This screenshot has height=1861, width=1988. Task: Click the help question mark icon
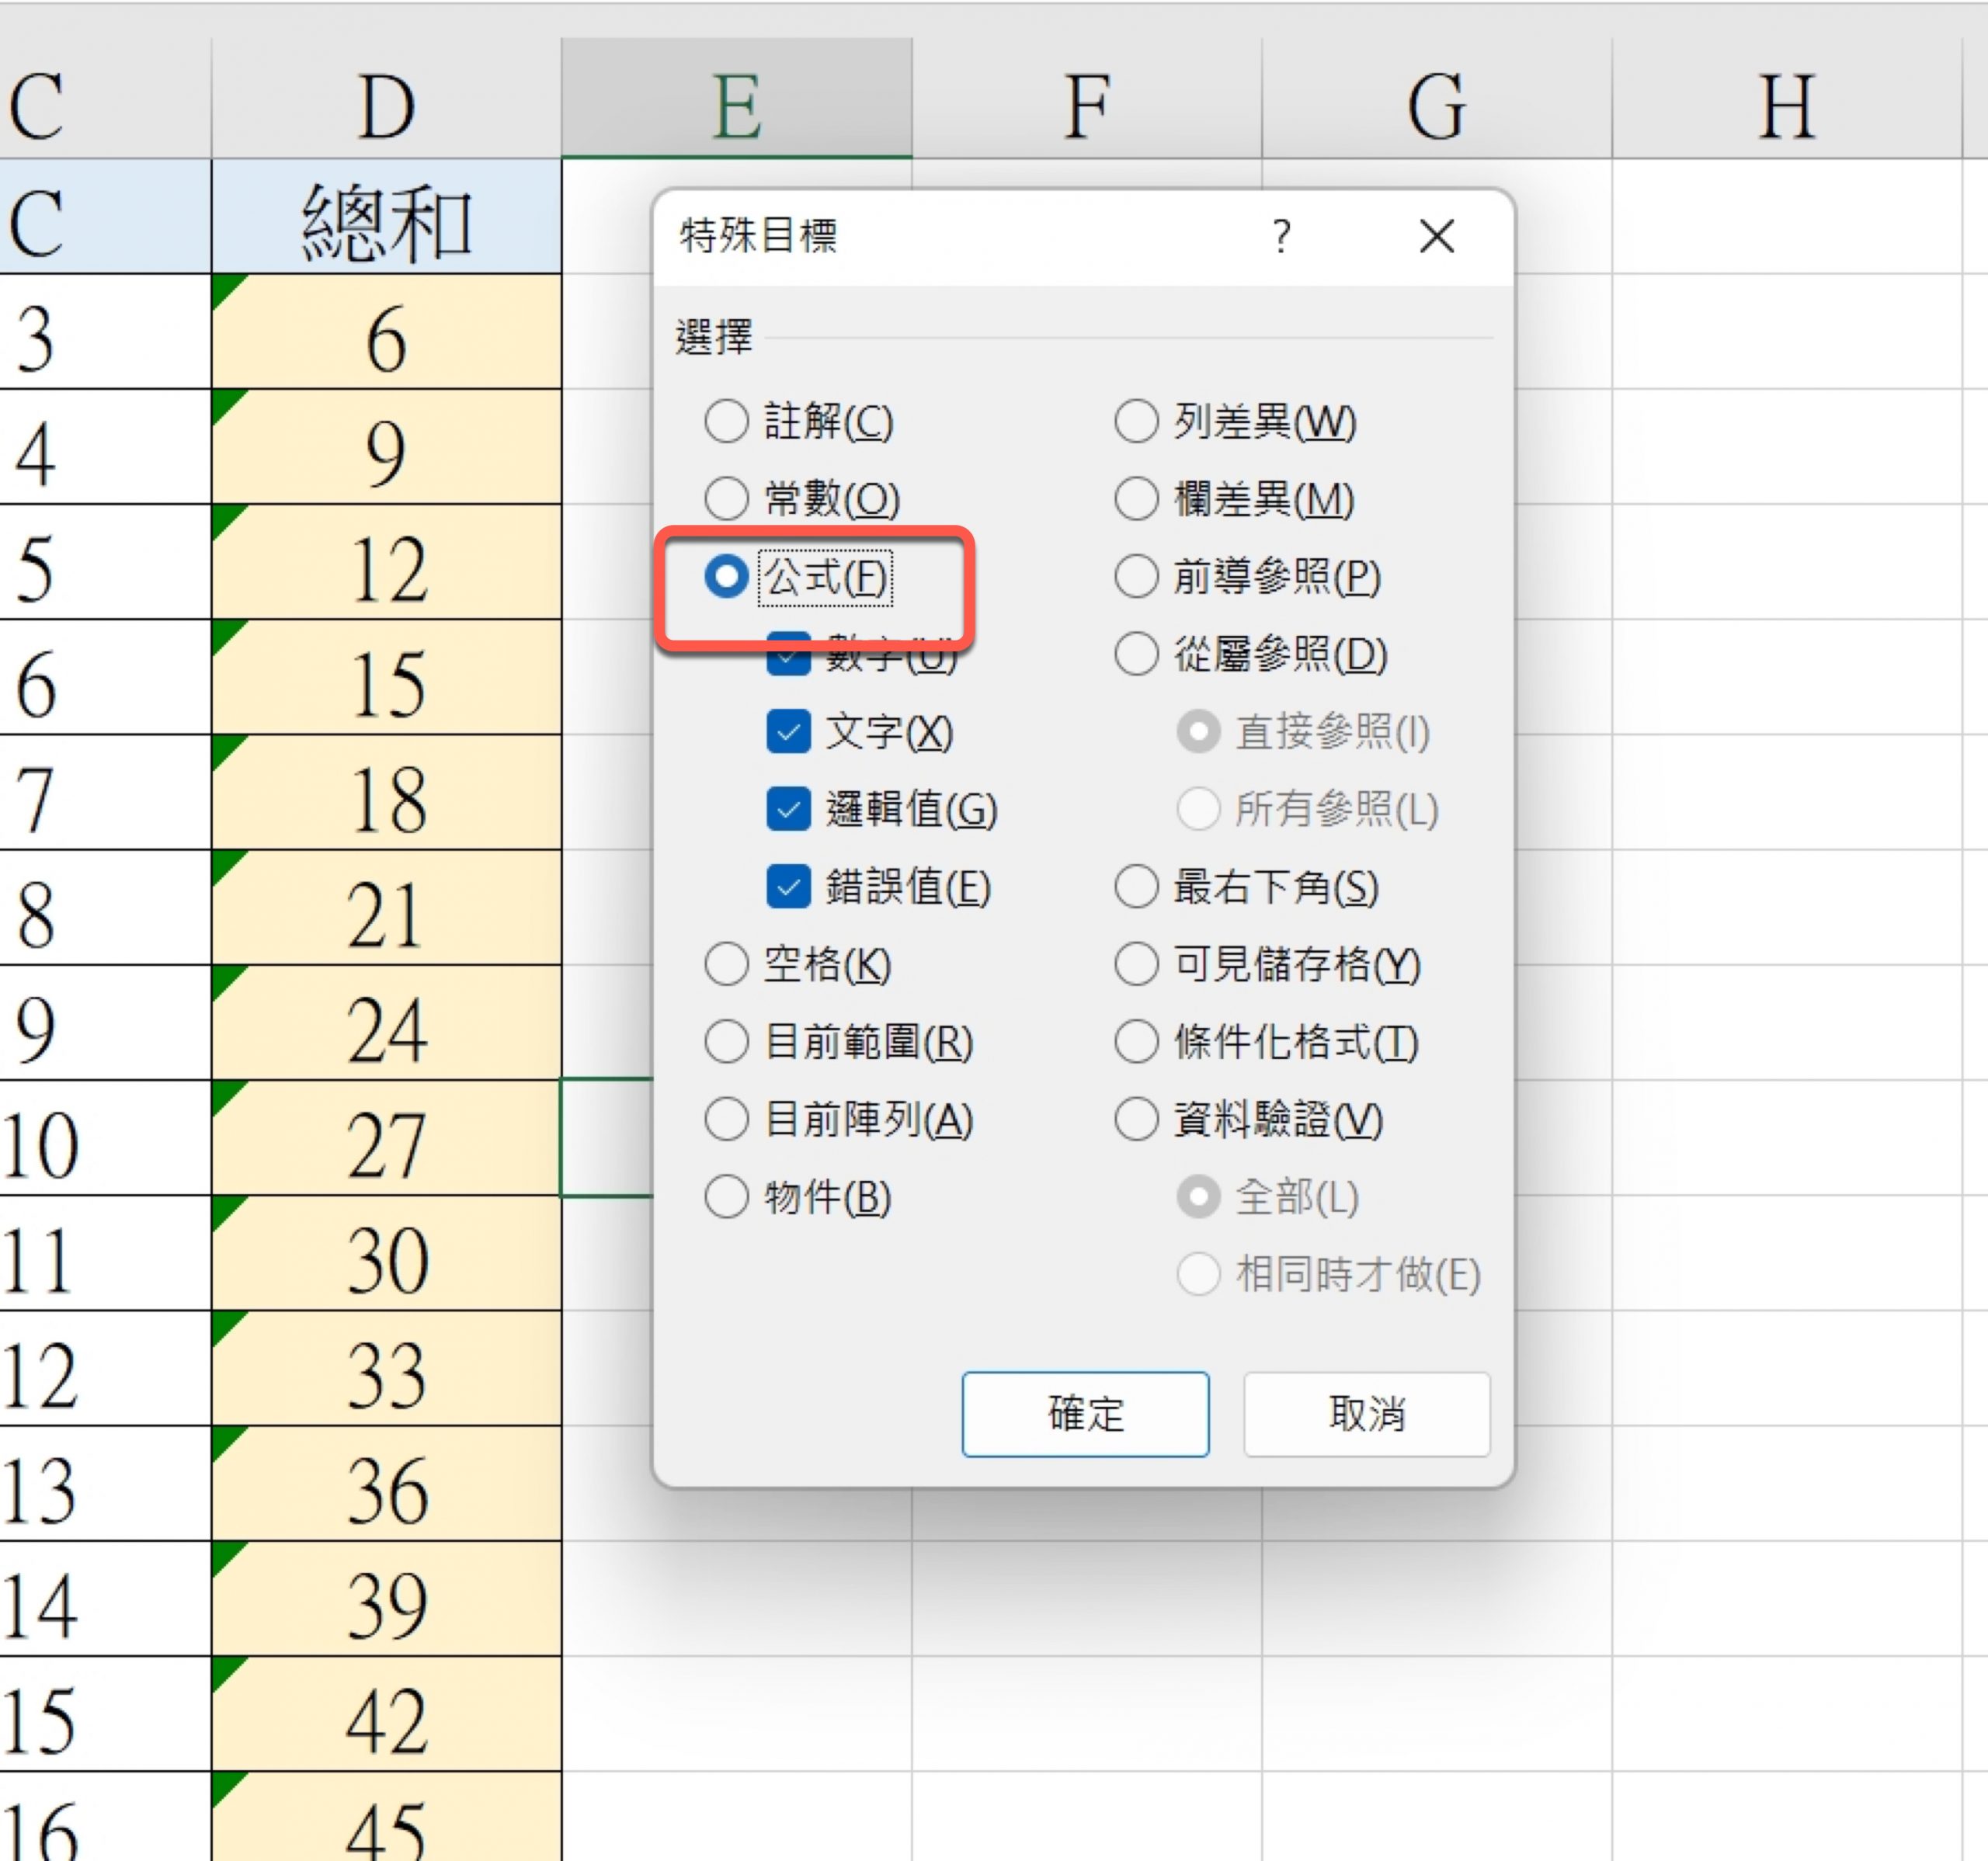(1281, 237)
